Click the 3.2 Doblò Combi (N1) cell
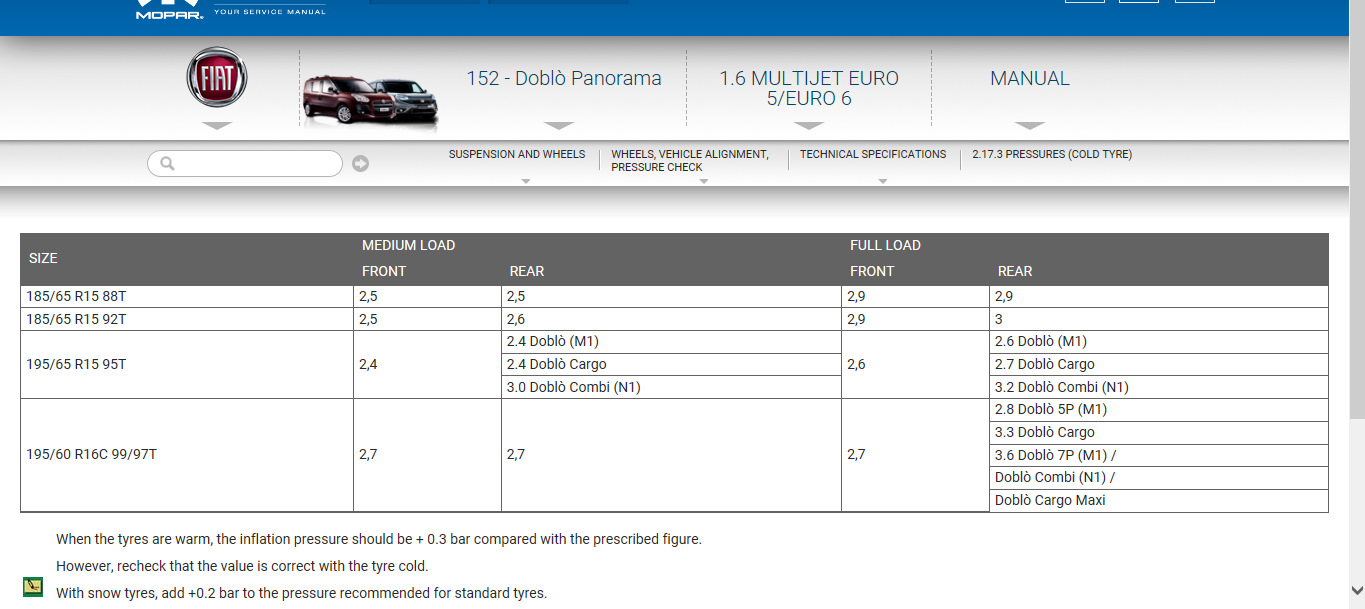Viewport: 1365px width, 609px height. [x=1159, y=387]
